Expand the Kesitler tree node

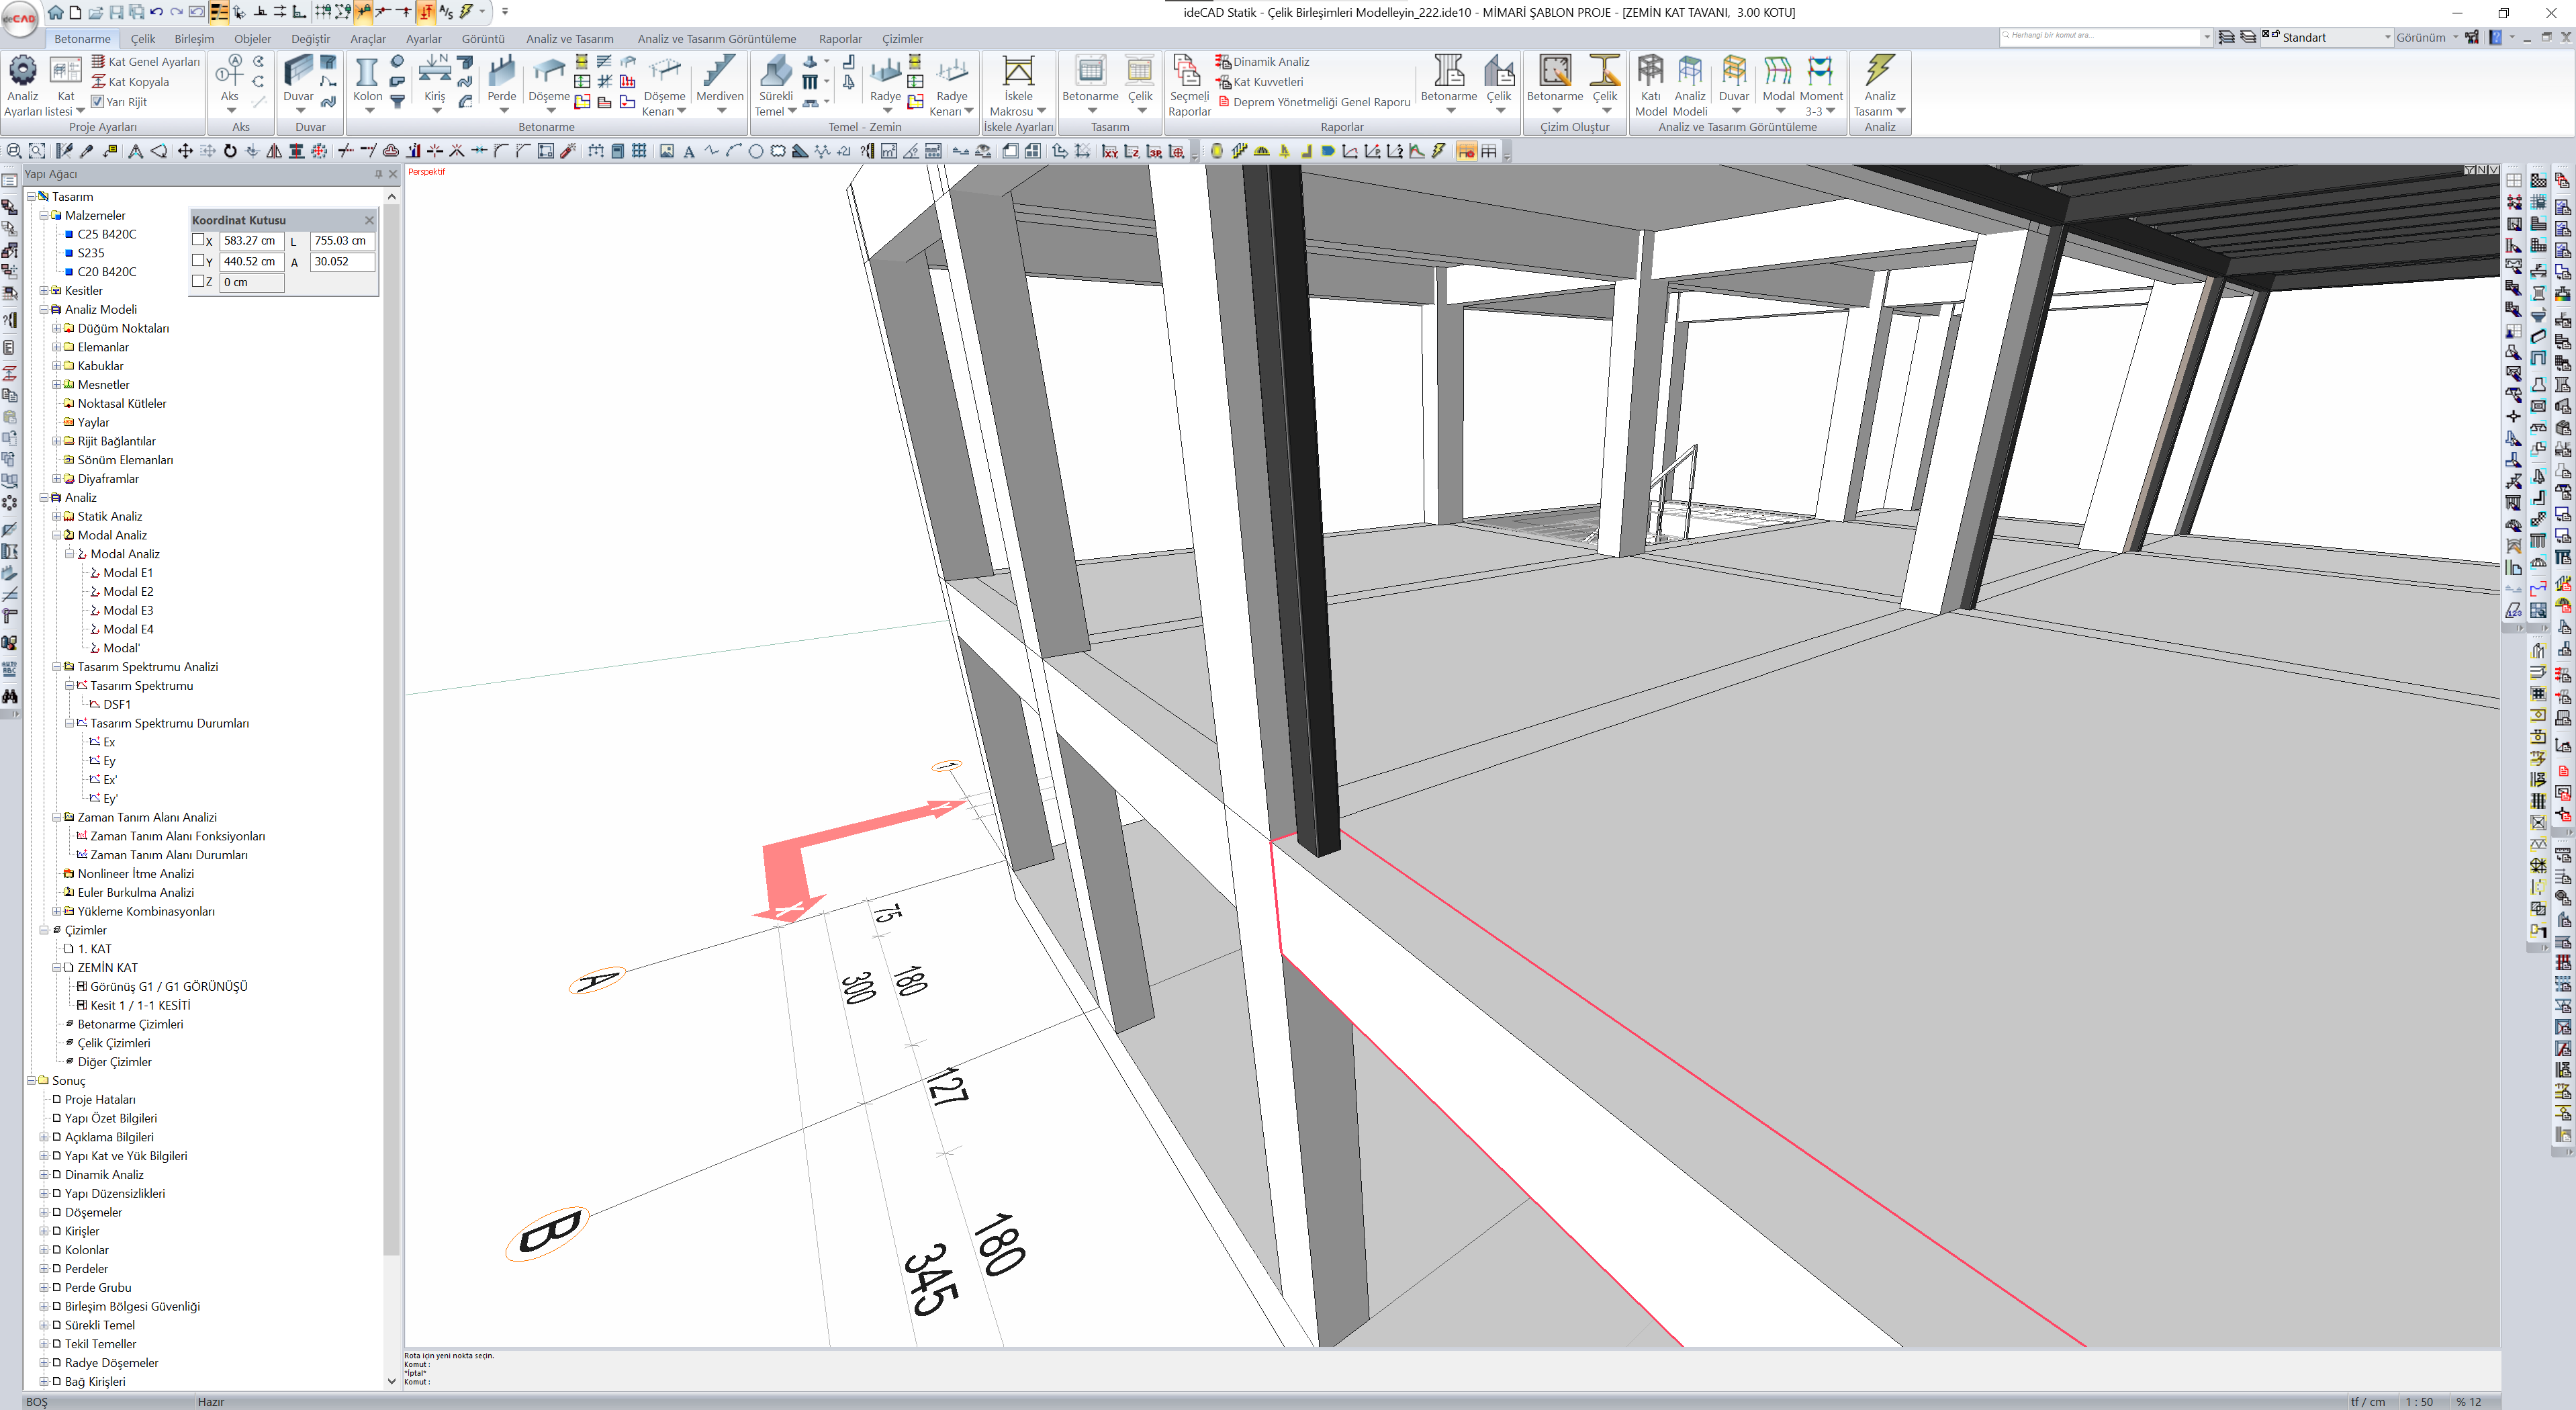click(x=44, y=291)
